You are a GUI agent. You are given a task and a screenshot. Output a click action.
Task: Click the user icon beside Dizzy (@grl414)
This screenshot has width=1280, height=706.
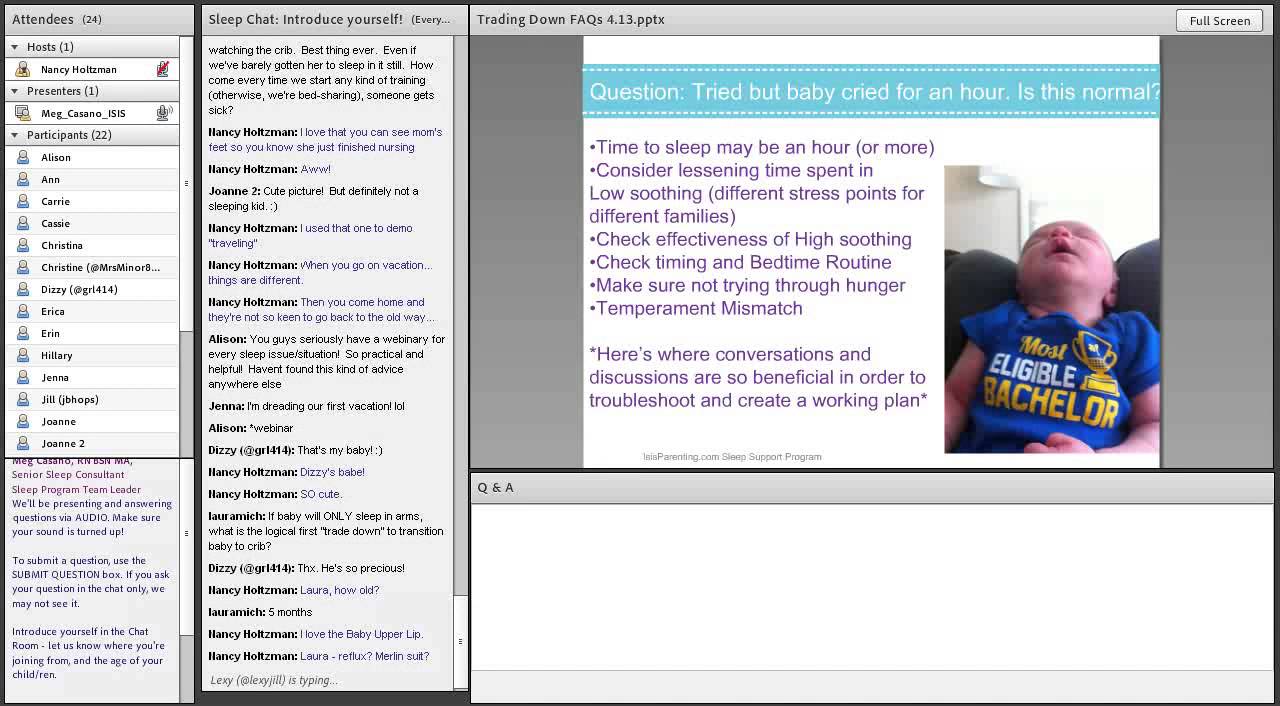click(22, 289)
